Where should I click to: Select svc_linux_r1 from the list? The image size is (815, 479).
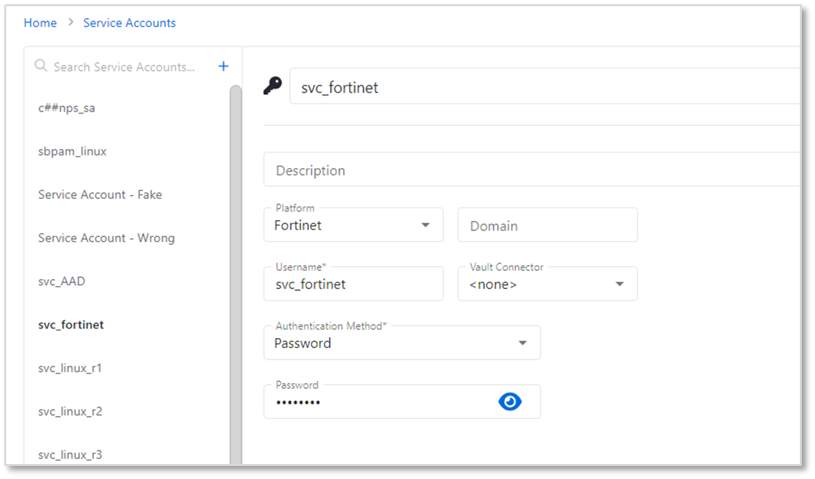[x=70, y=368]
